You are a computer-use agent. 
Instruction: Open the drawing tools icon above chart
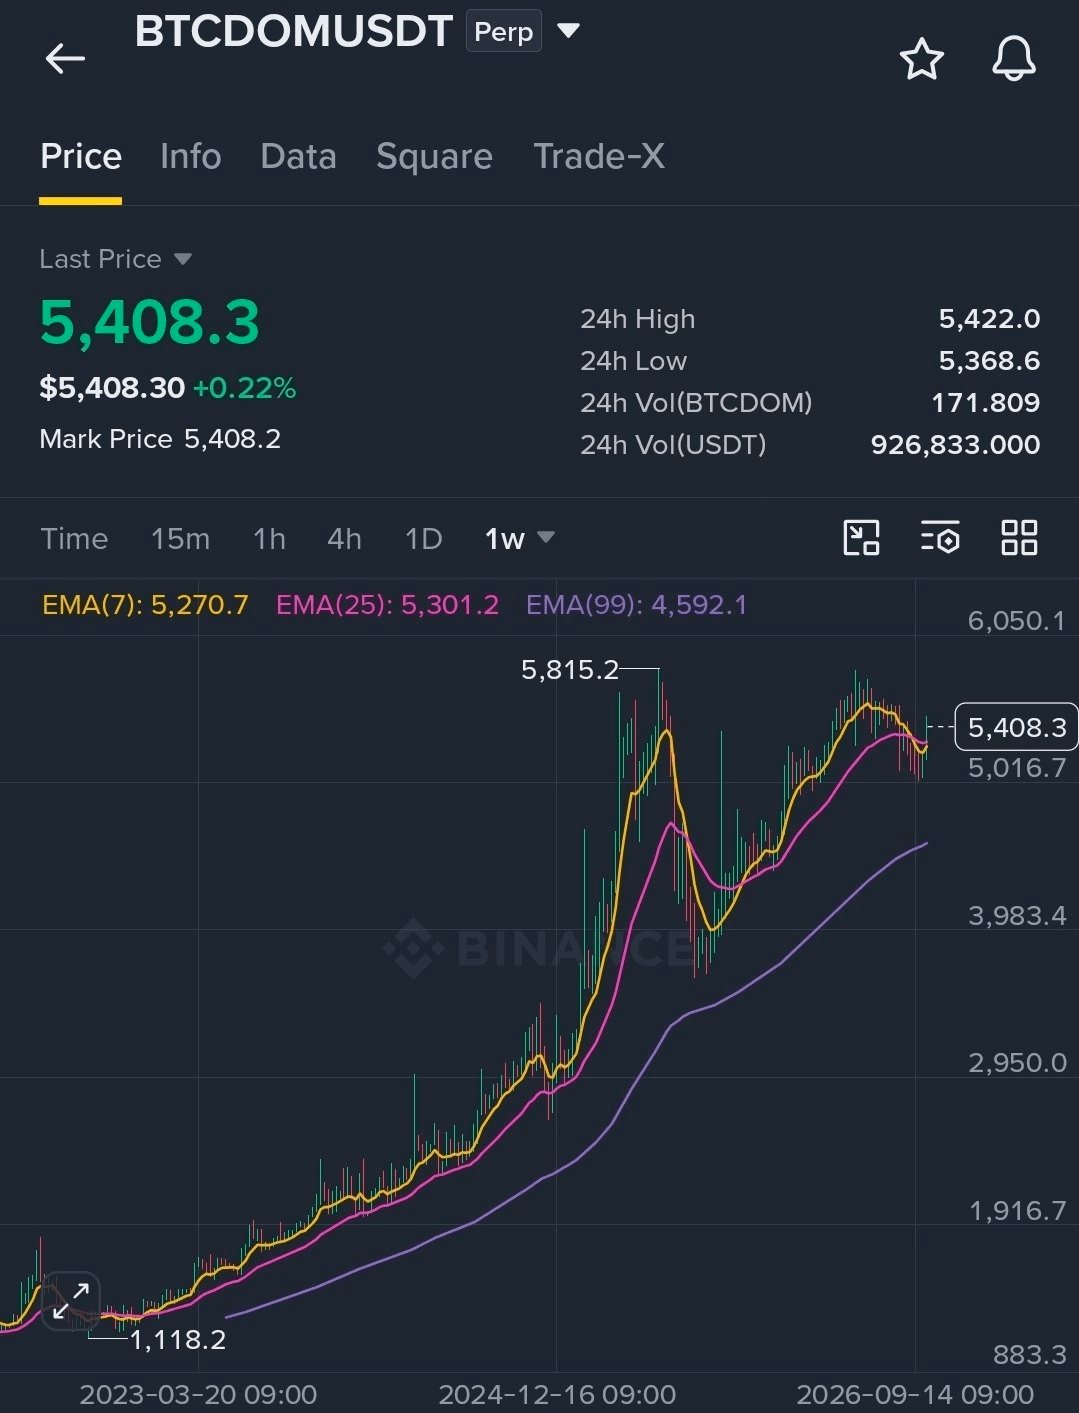tap(861, 538)
